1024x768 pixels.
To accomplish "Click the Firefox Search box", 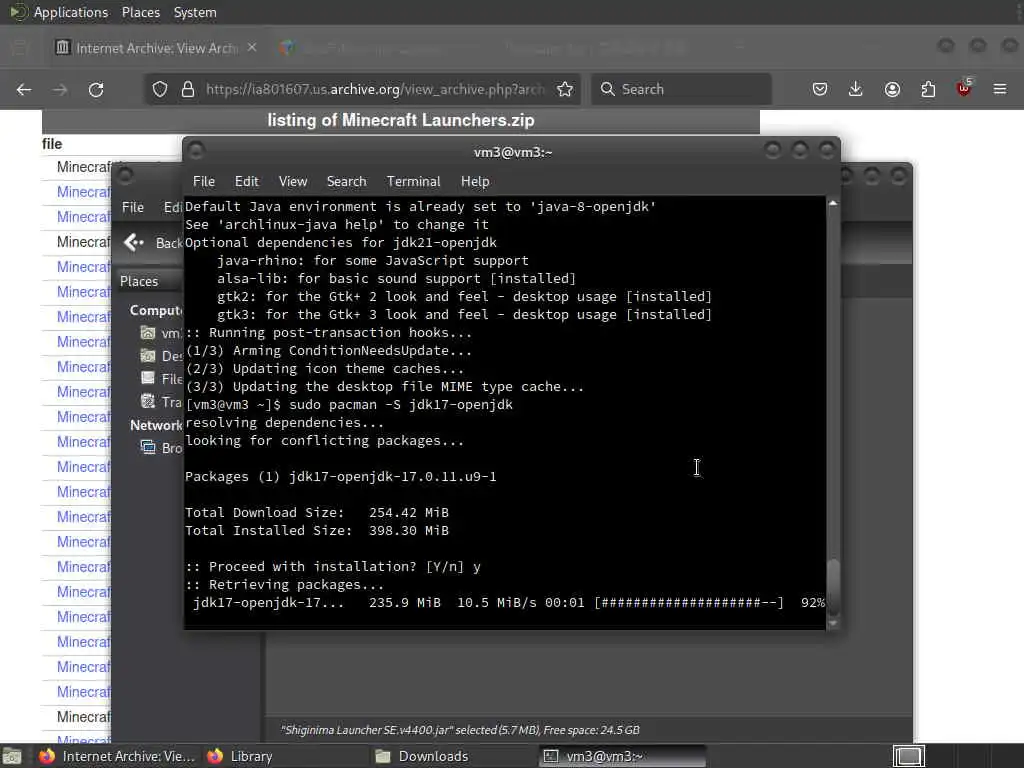I will pyautogui.click(x=681, y=89).
